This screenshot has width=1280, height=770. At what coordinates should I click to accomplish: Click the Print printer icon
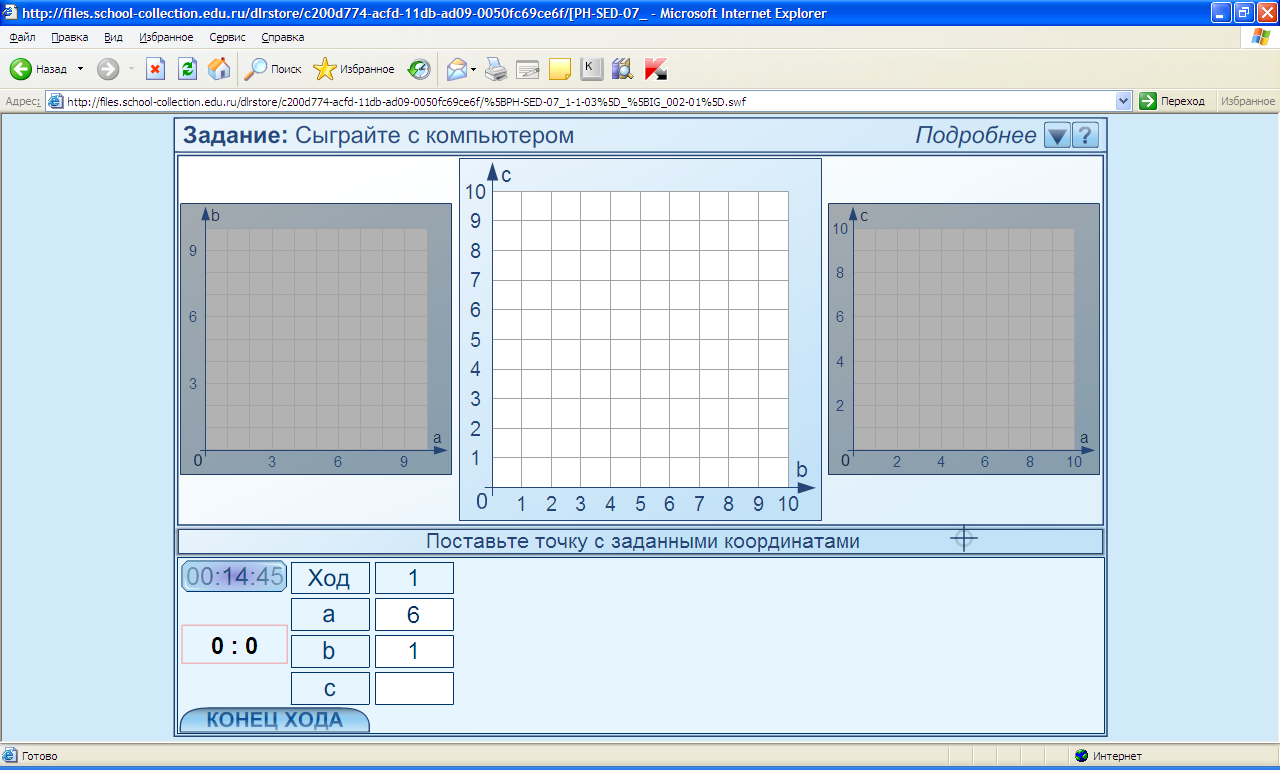tap(496, 69)
